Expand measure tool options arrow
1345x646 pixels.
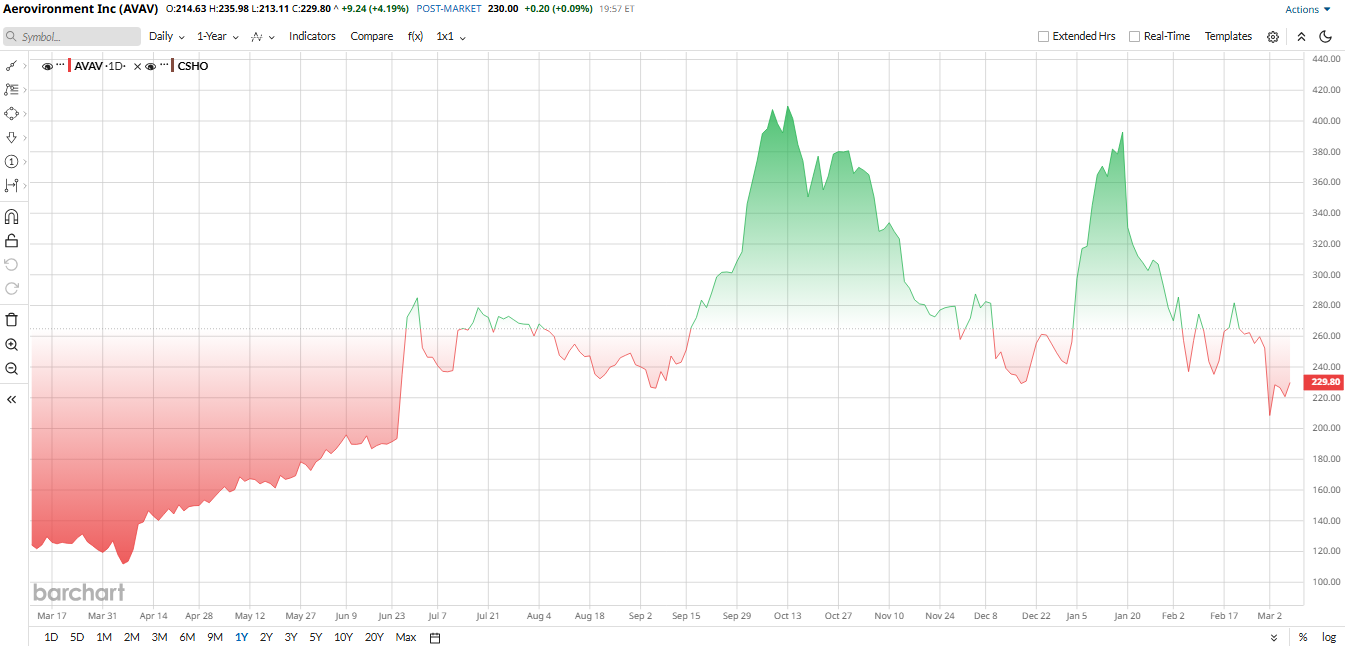tap(24, 185)
